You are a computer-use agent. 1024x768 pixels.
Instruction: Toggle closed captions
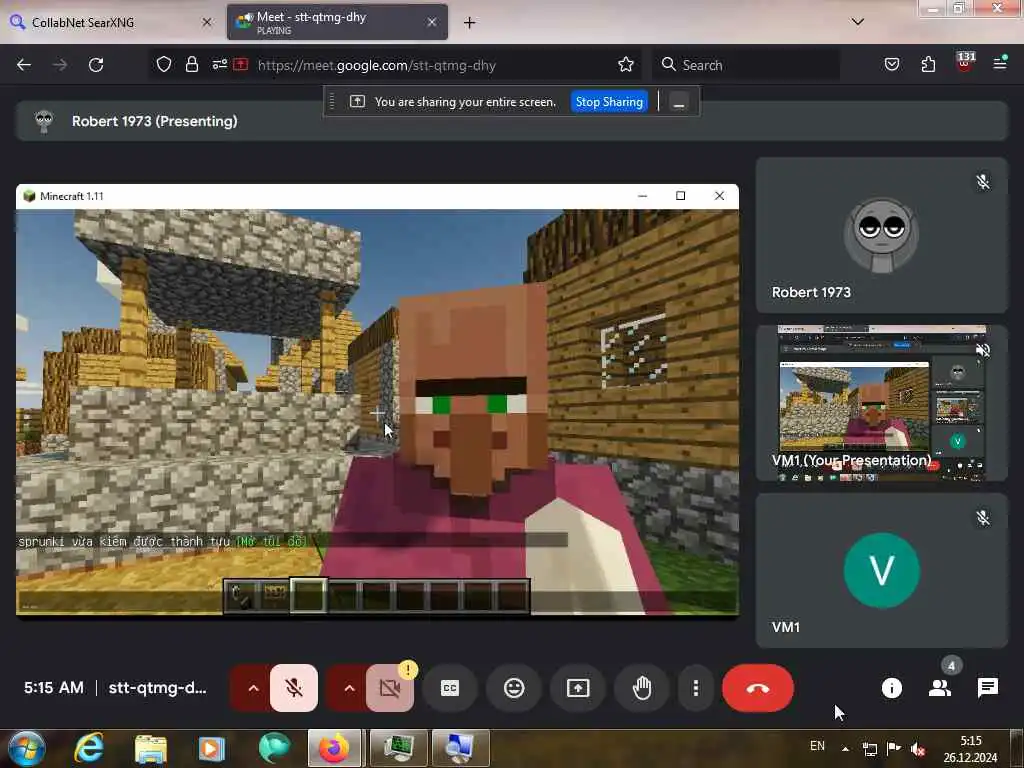pyautogui.click(x=450, y=688)
